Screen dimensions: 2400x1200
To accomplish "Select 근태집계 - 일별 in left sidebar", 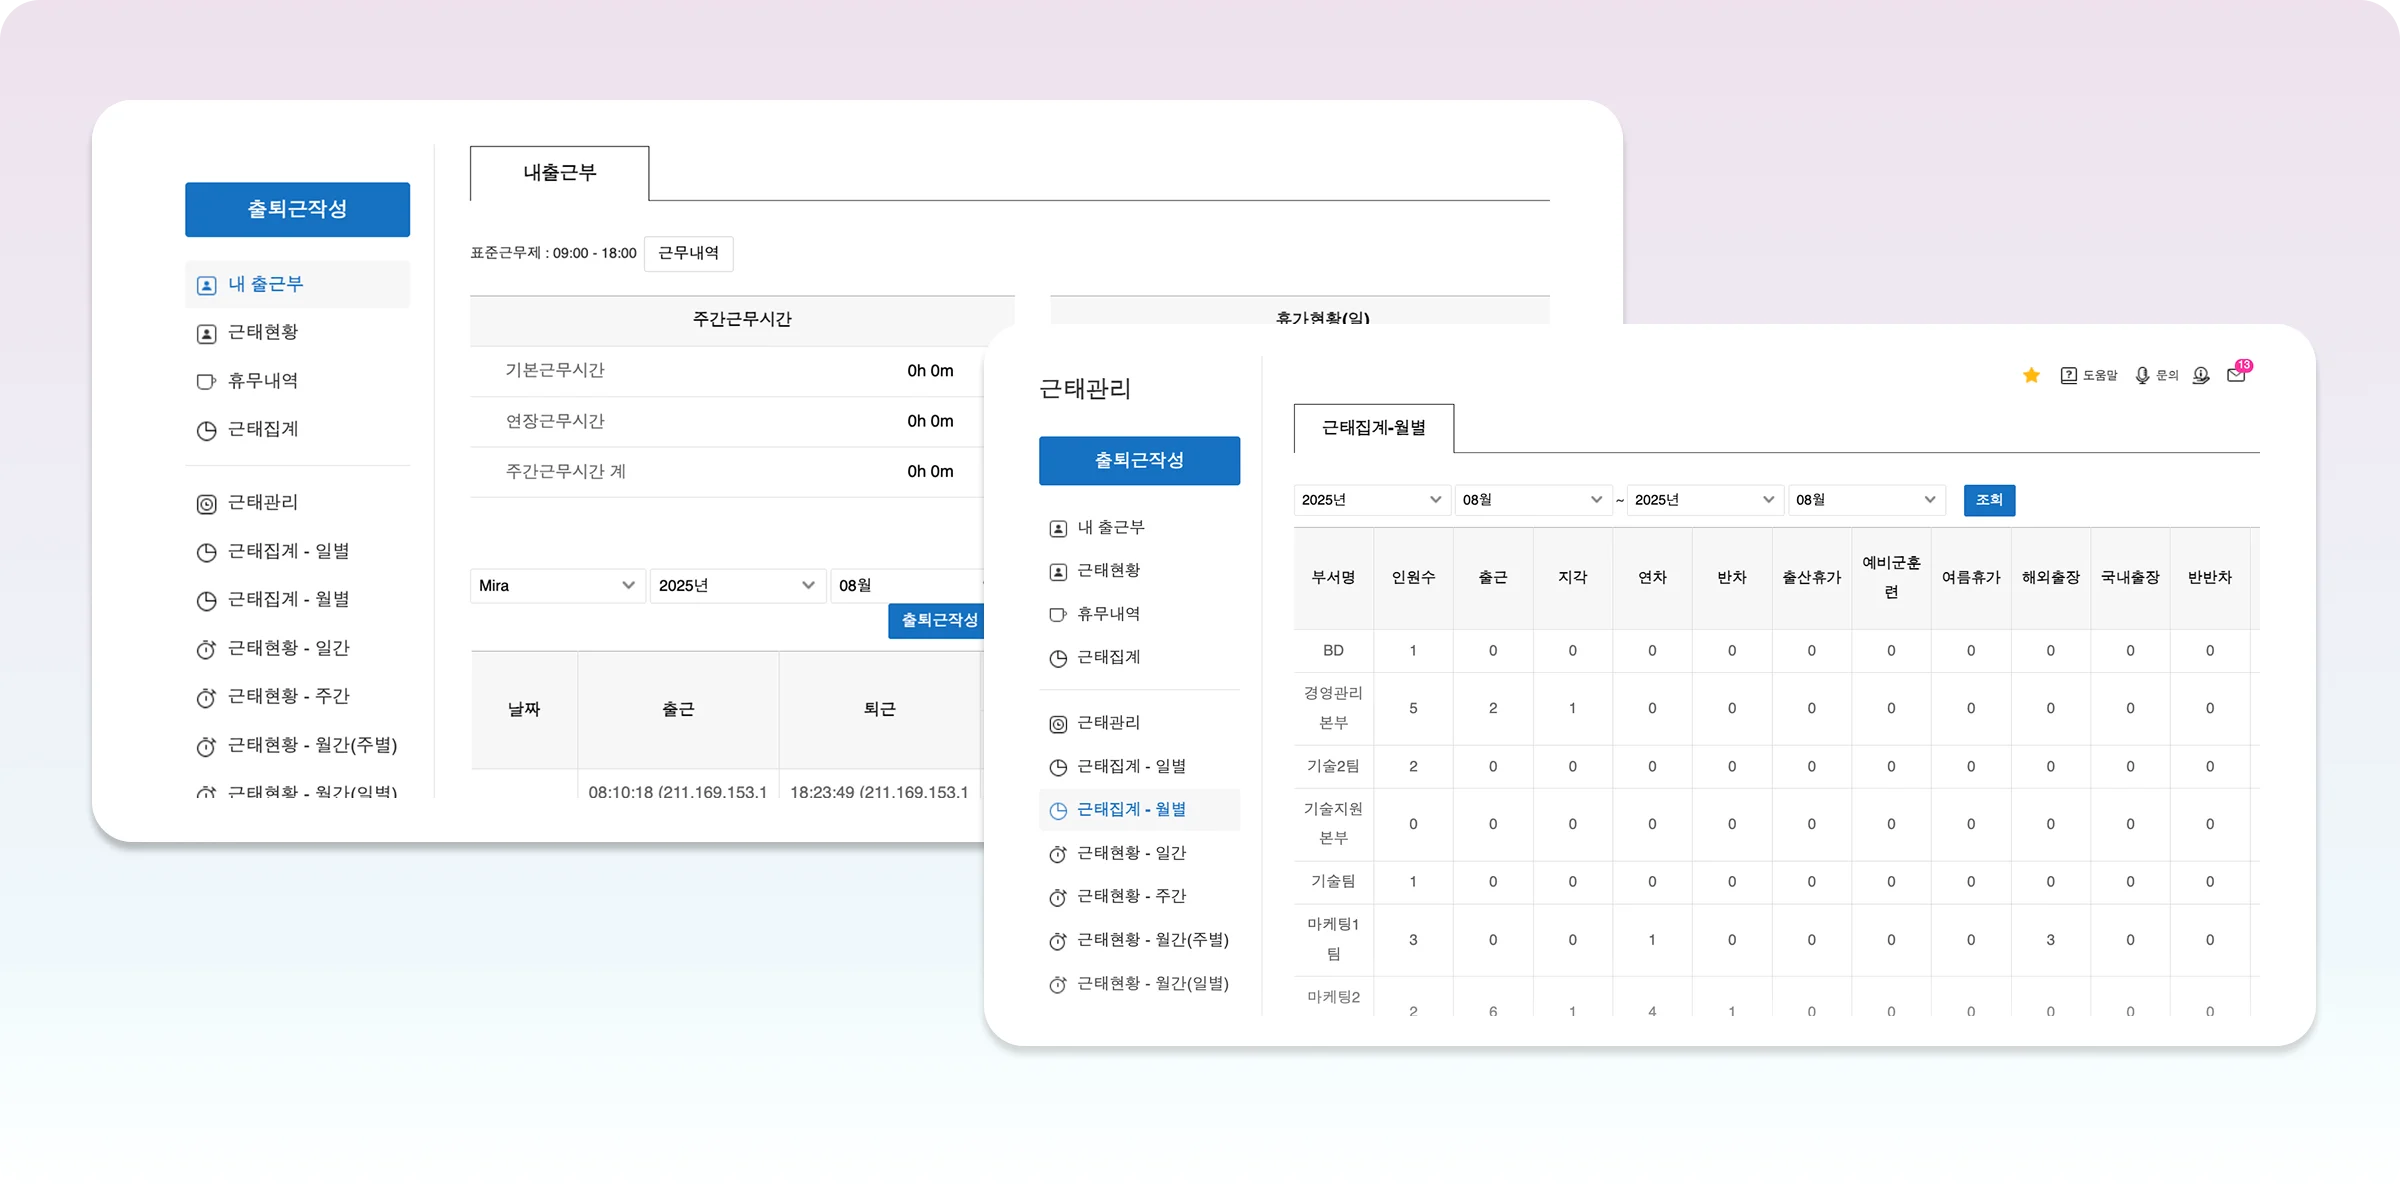I will click(288, 551).
